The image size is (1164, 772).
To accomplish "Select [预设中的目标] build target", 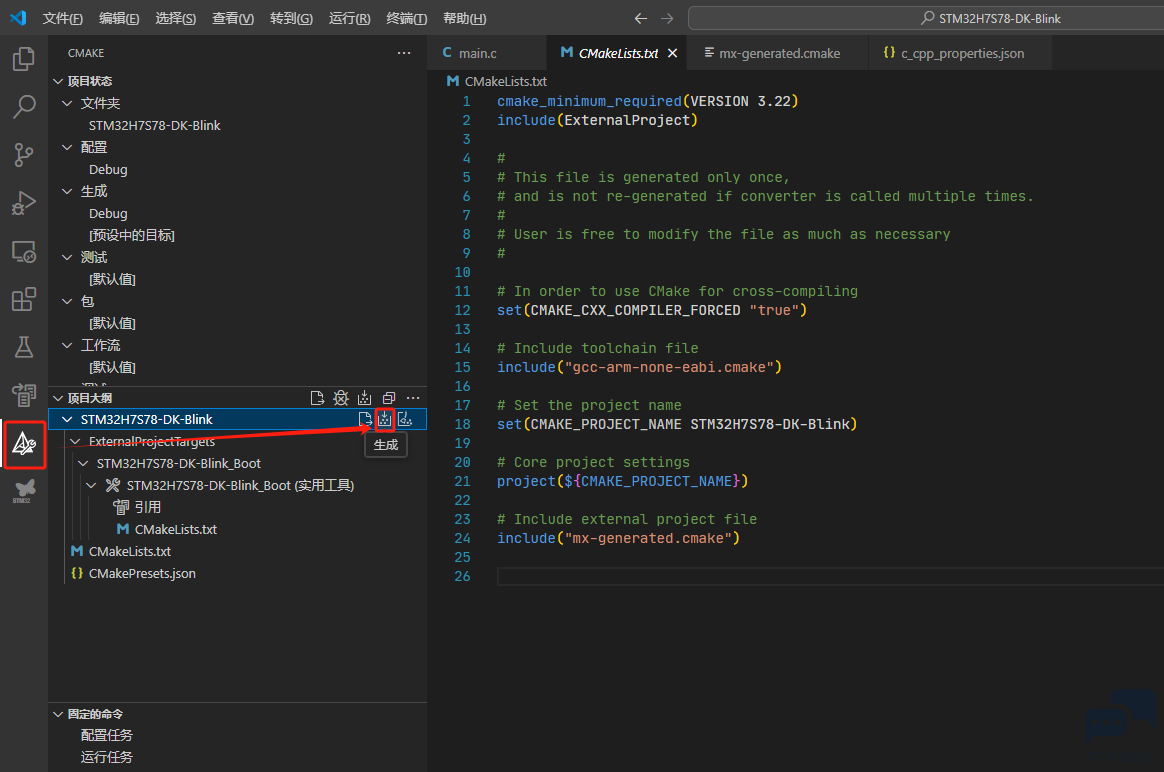I will [x=131, y=235].
